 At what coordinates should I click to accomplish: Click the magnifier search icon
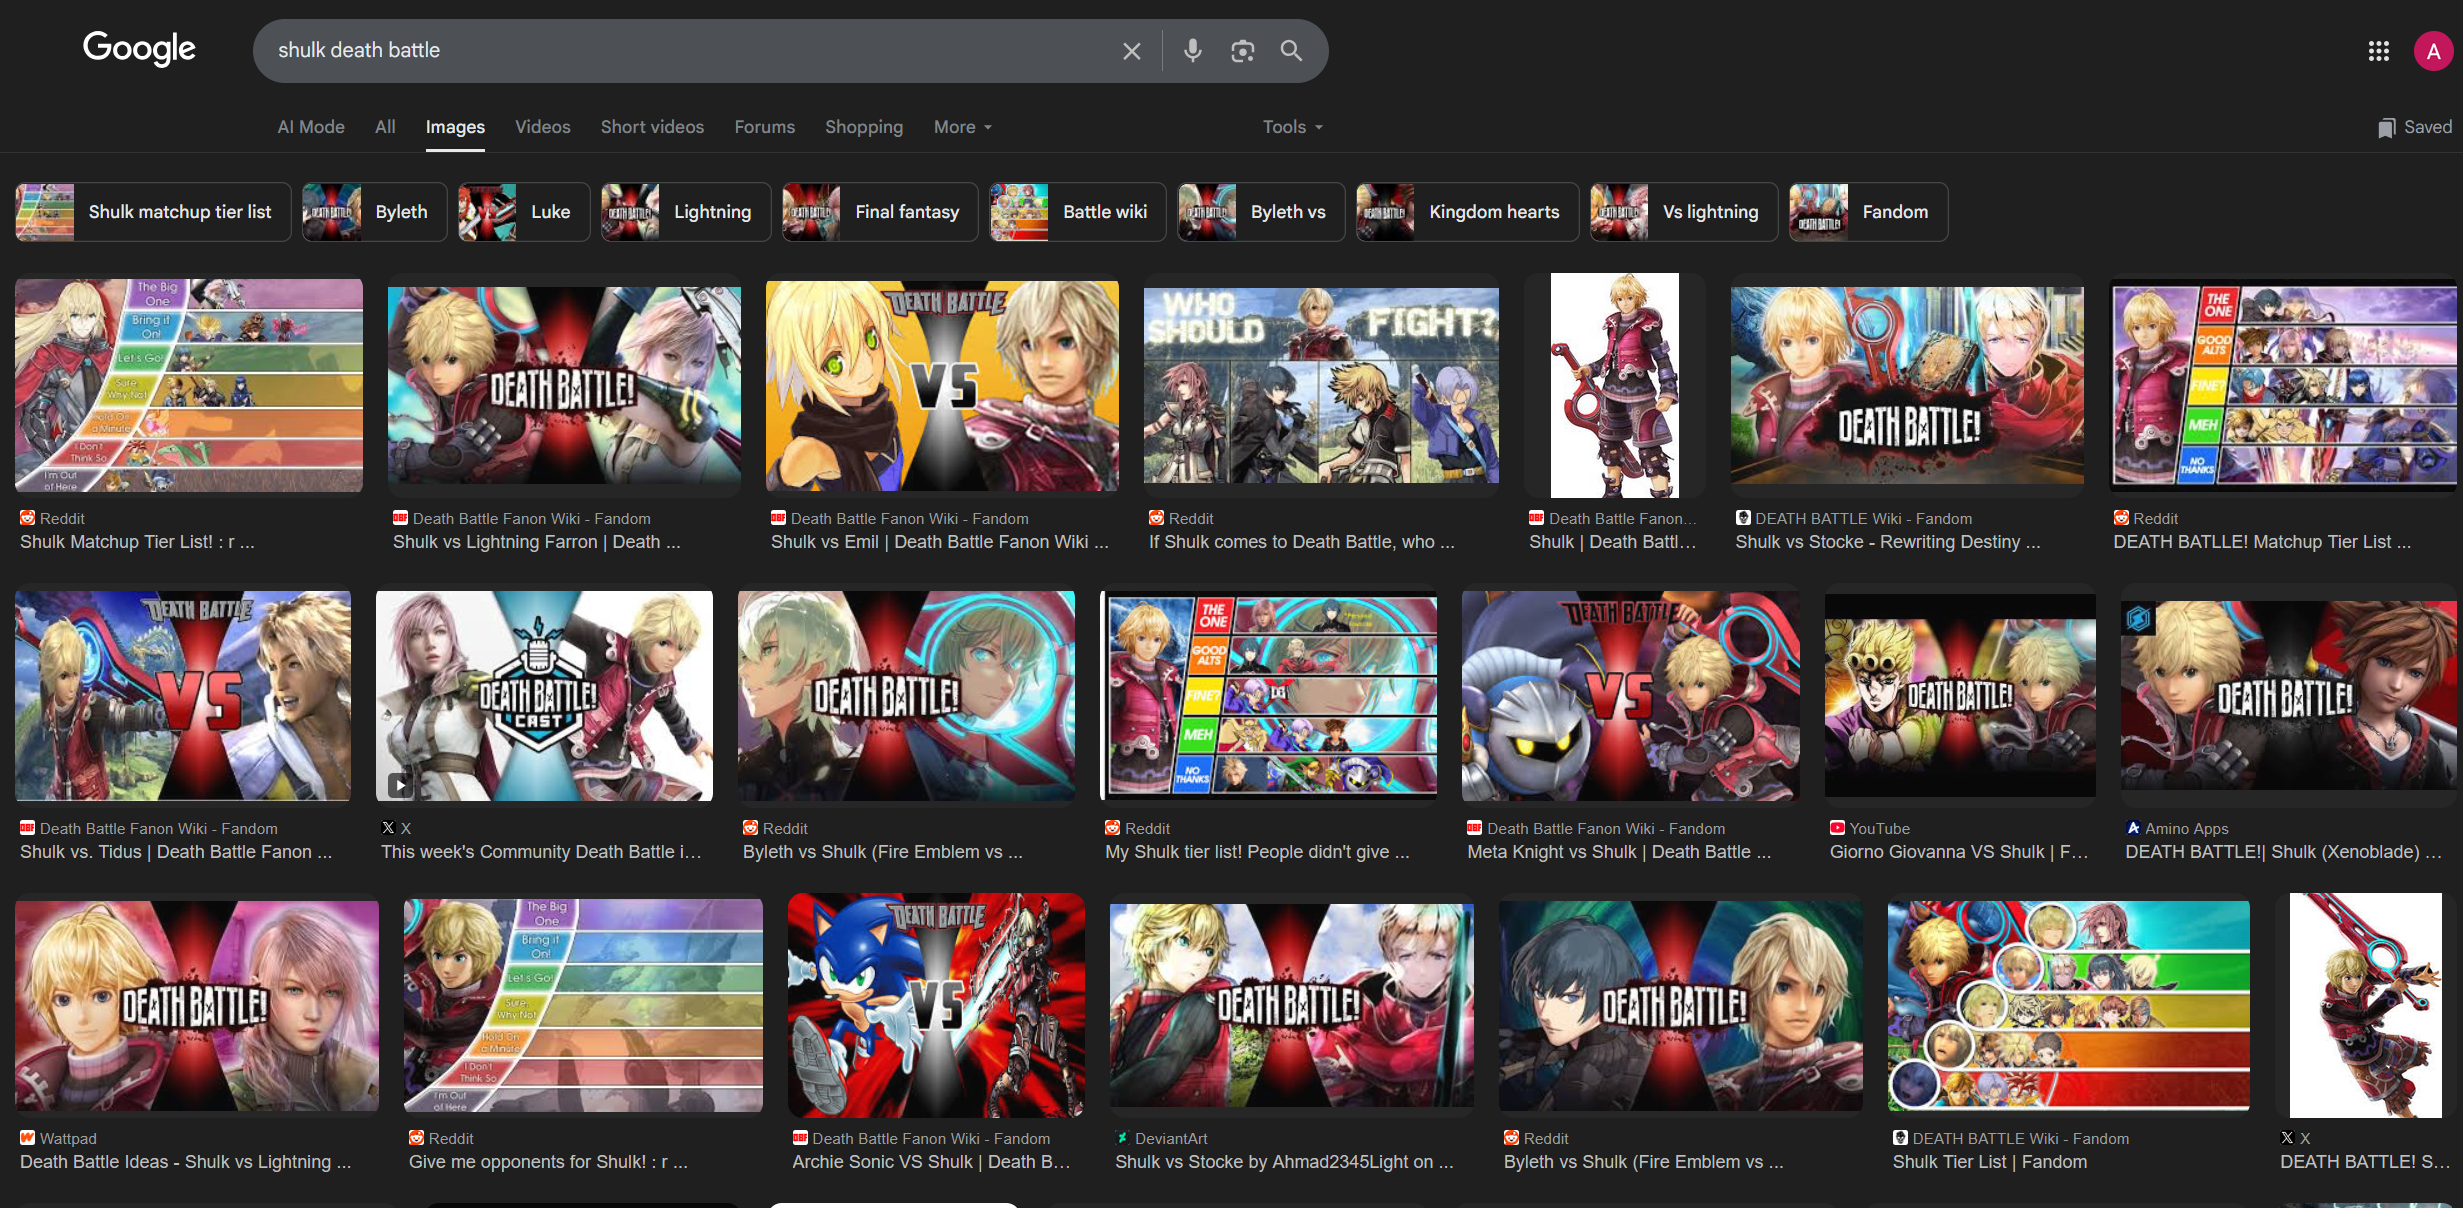1291,50
